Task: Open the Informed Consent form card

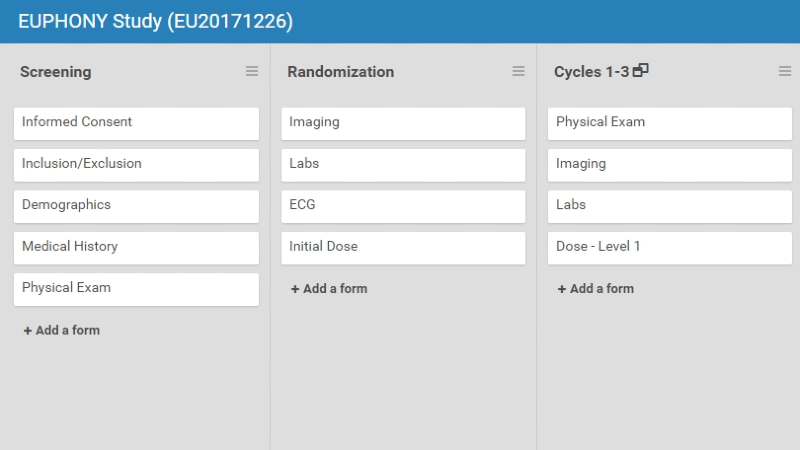Action: tap(136, 123)
